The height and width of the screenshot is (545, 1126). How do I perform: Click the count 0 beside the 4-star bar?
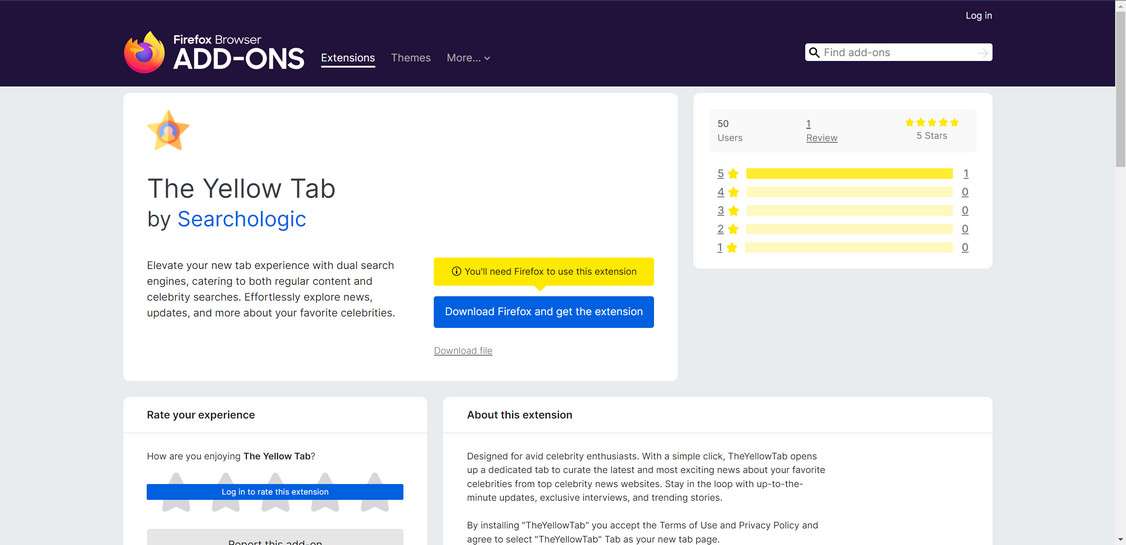[x=965, y=192]
